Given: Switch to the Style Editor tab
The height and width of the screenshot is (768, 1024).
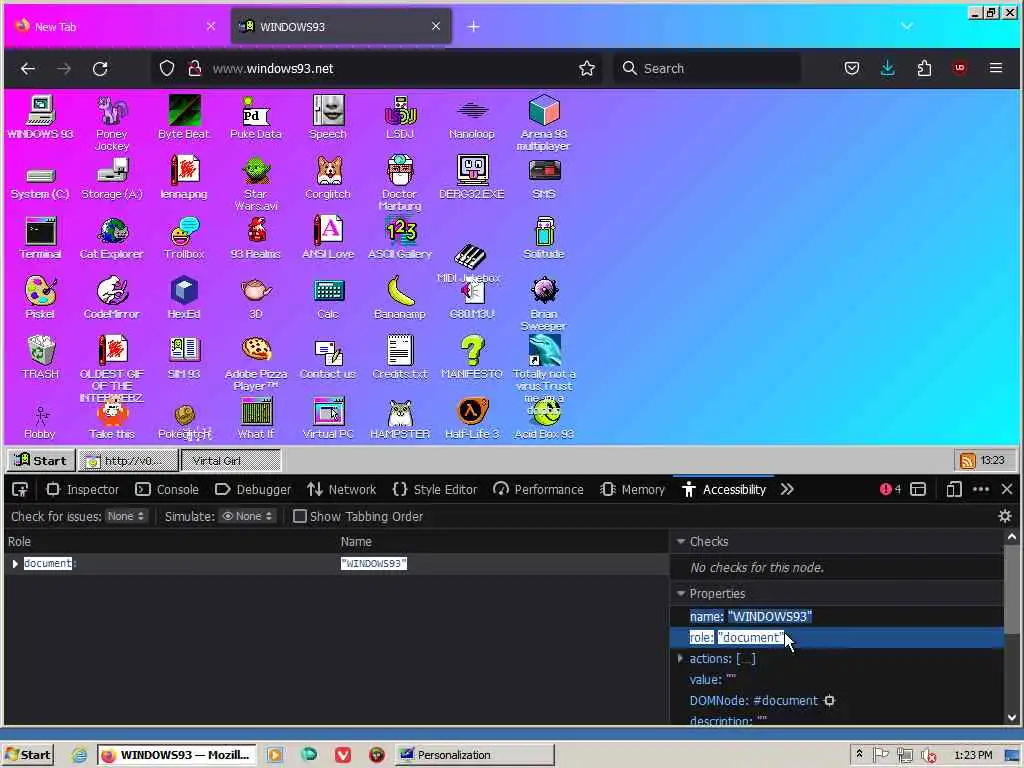Looking at the screenshot, I should [434, 489].
